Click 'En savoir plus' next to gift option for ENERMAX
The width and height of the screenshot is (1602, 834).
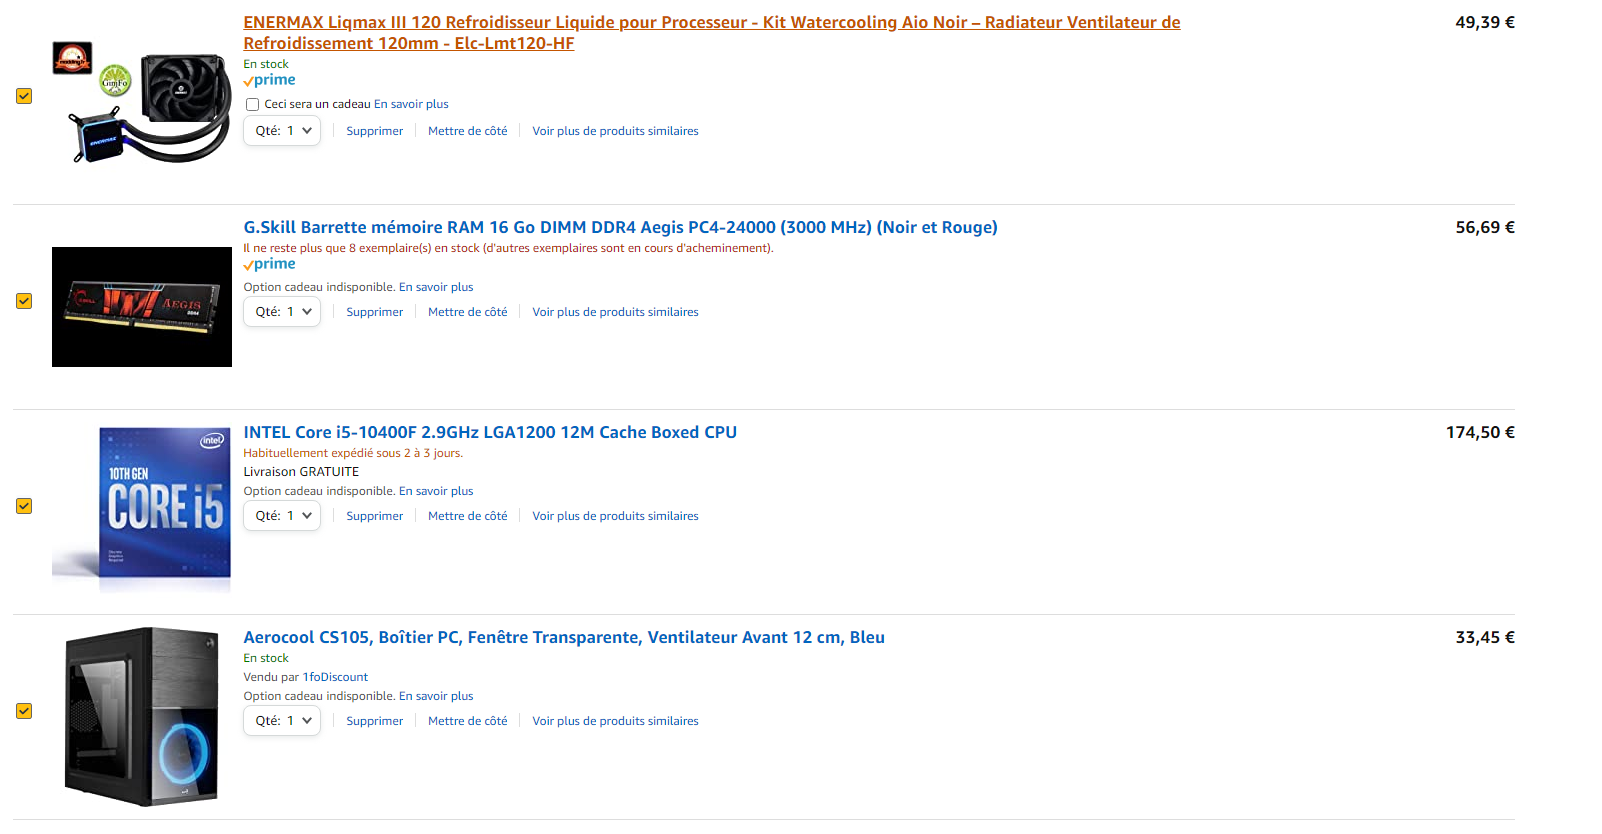click(x=411, y=104)
